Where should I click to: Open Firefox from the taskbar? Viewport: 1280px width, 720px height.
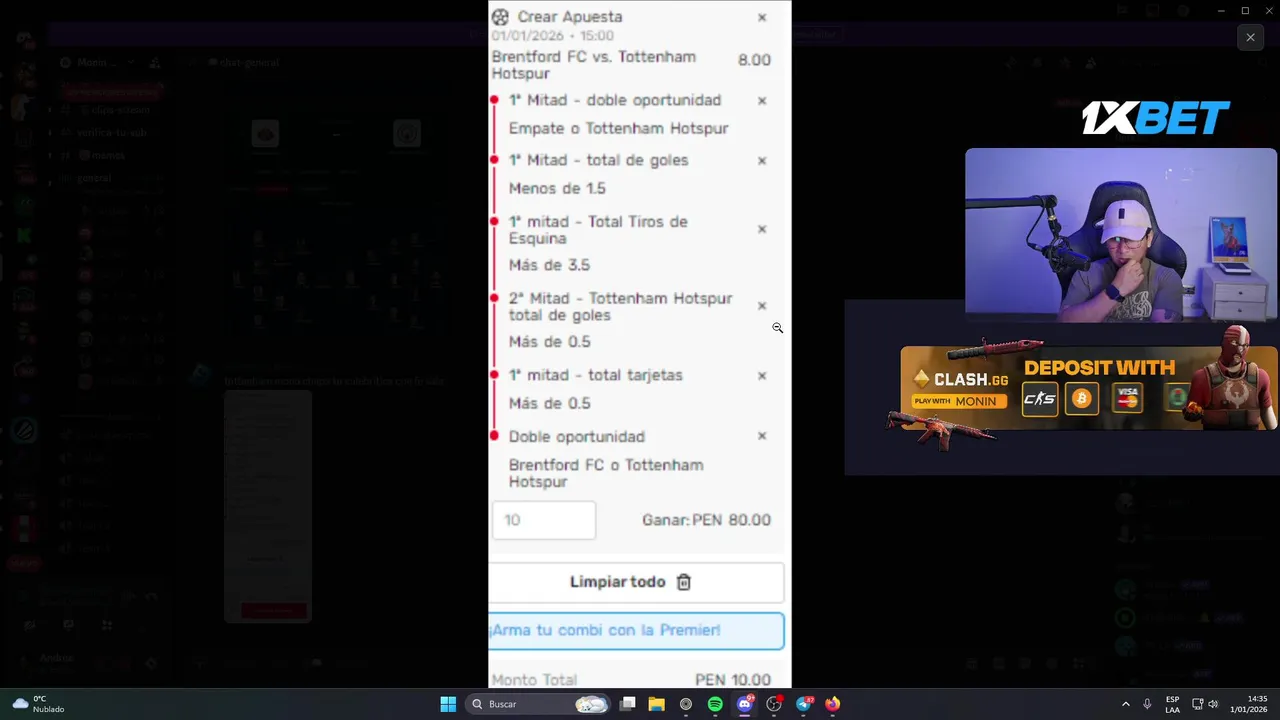(833, 704)
